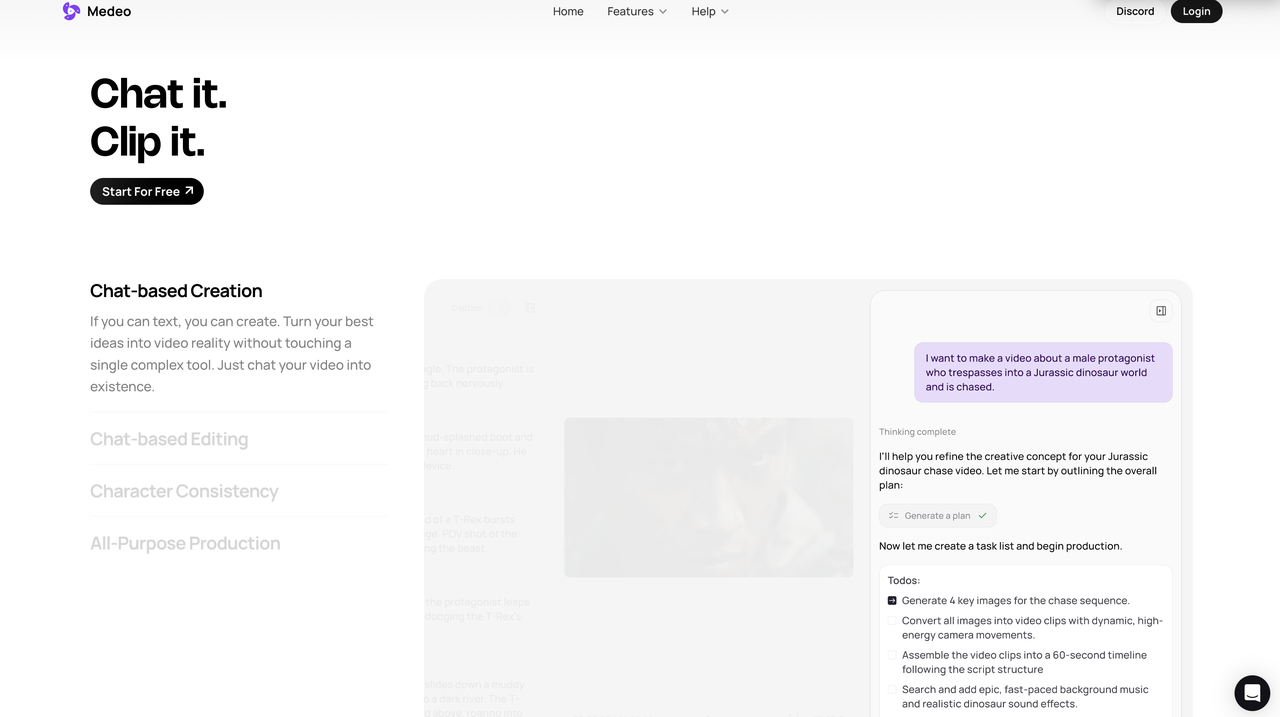This screenshot has width=1280, height=717.
Task: Check the Convert all images into video clips todo
Action: pos(892,621)
